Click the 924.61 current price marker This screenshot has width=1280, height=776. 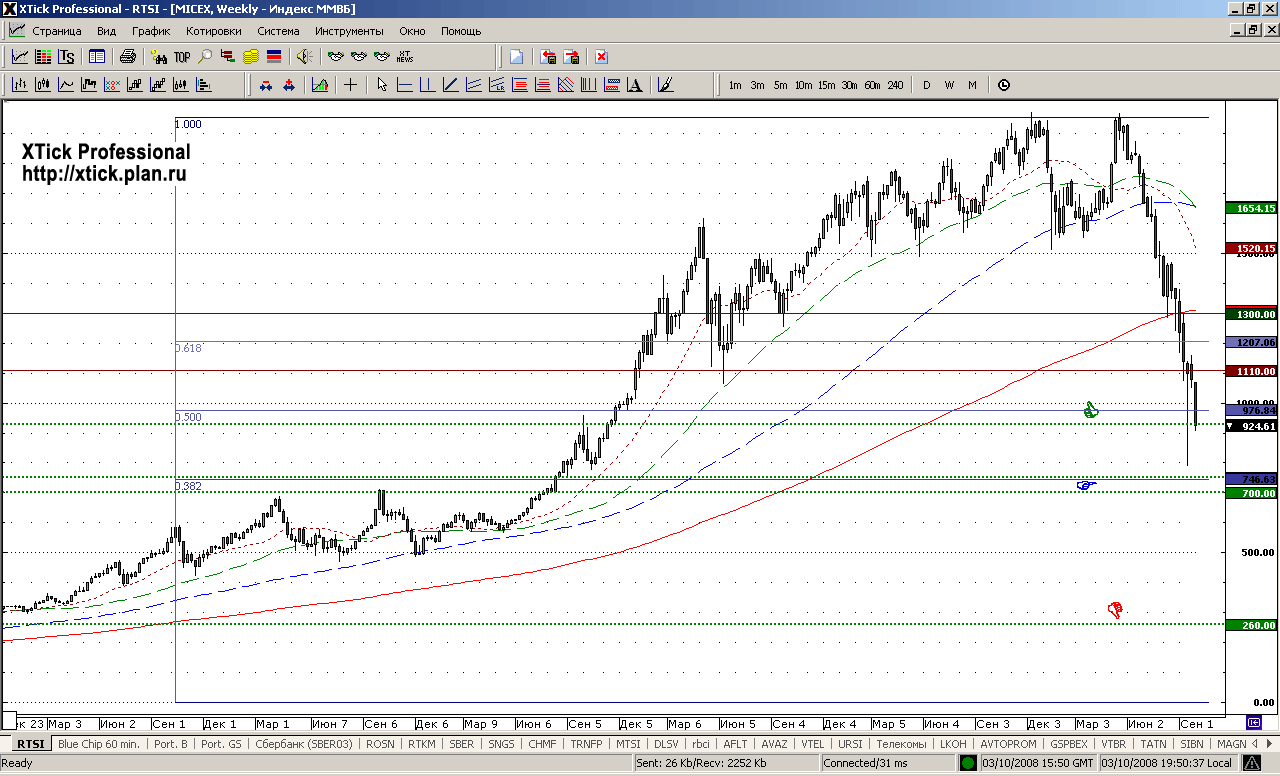click(1251, 425)
